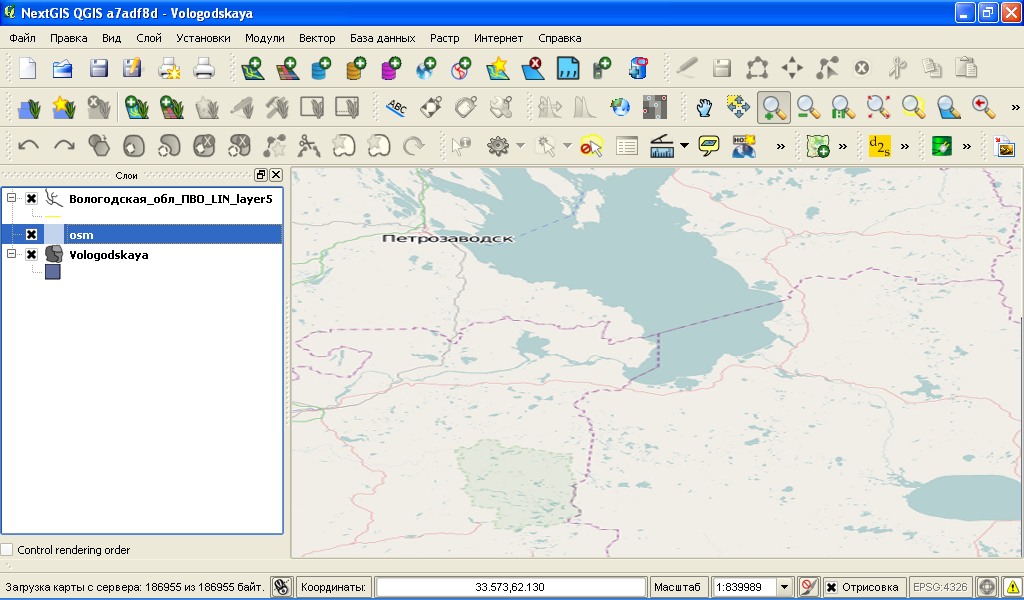Screen dimensions: 1024x600
Task: Uncheck visibility of the osm layer
Action: (x=31, y=234)
